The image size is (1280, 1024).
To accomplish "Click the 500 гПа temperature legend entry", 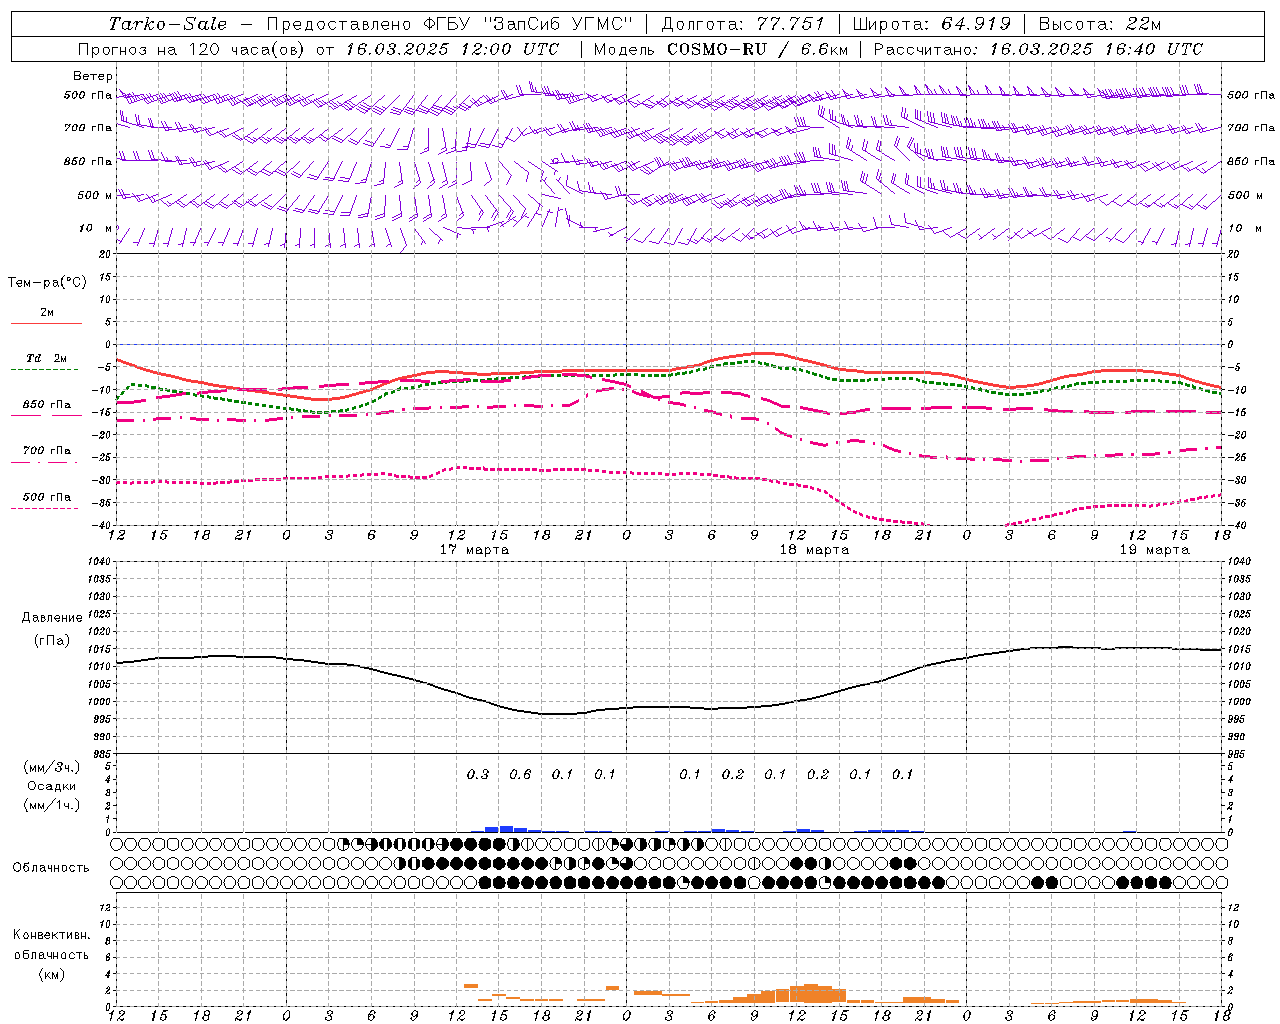I will tap(47, 497).
